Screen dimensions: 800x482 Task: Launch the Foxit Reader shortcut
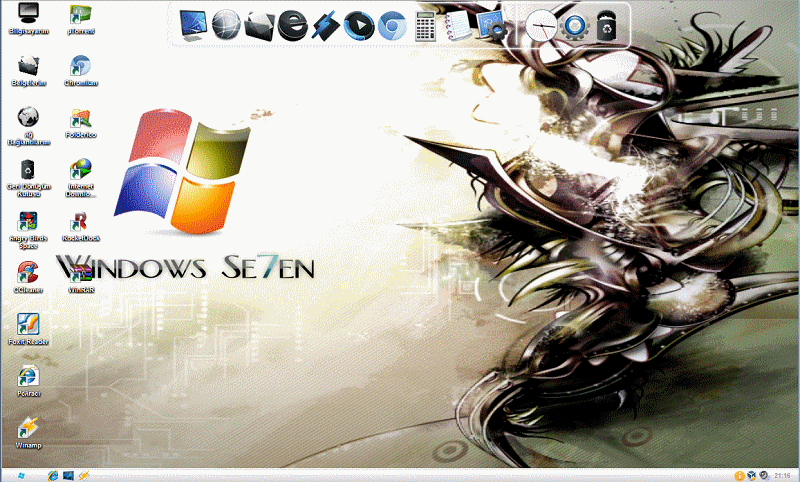29,329
